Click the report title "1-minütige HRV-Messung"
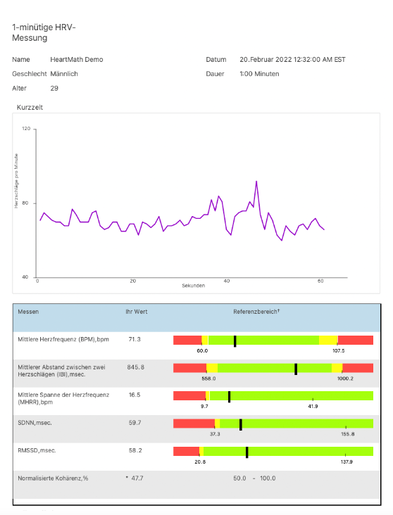This screenshot has width=393, height=515. click(44, 32)
